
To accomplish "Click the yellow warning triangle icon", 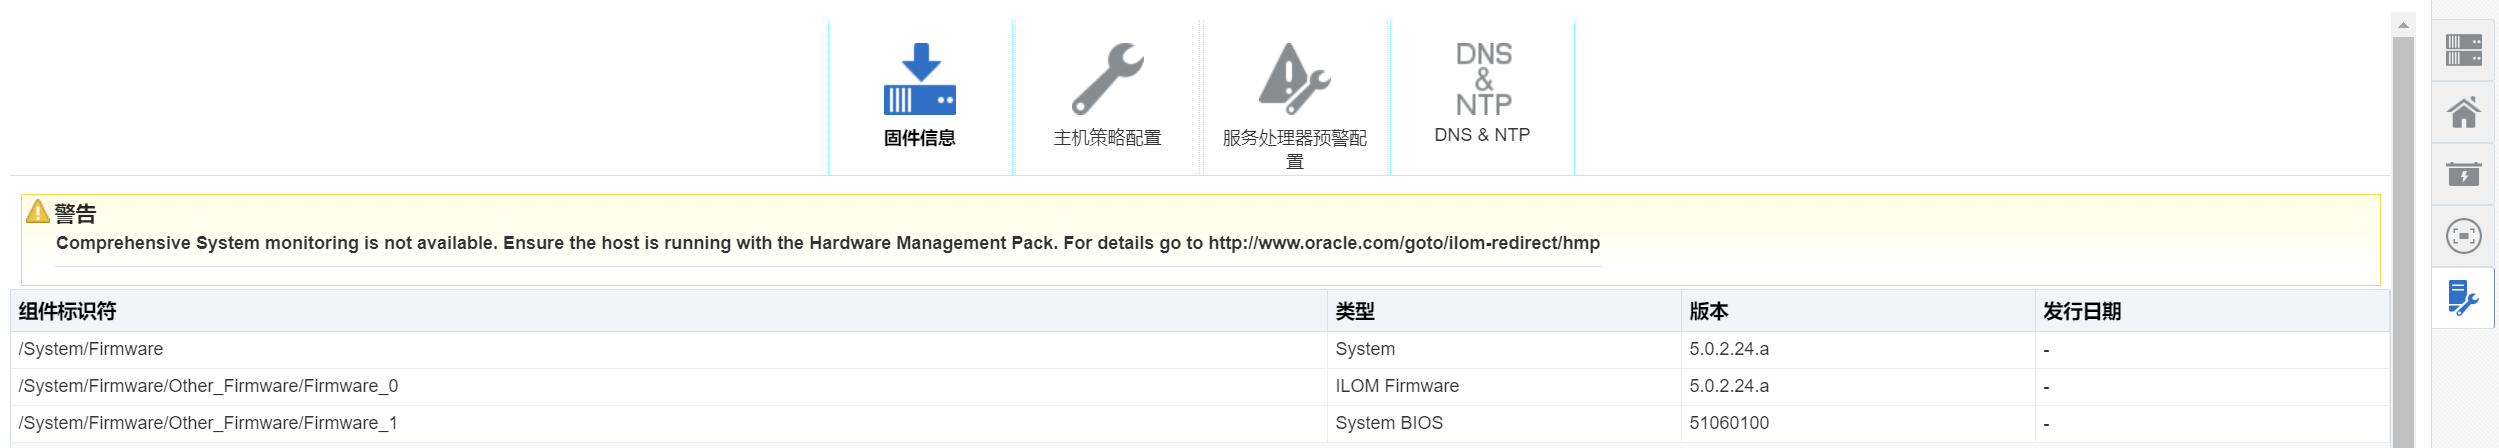I will [x=38, y=212].
